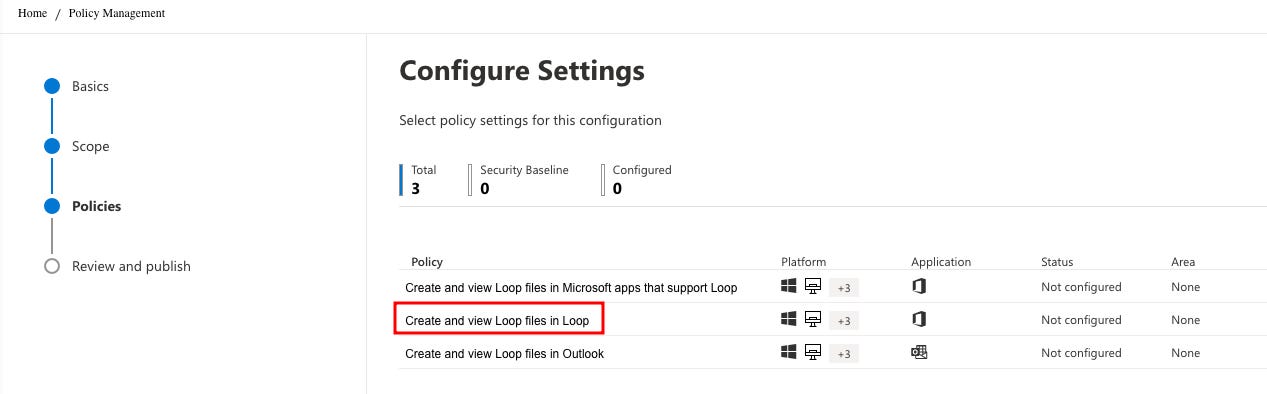Screen dimensions: 1267x394
Task: Open the Policy Management breadcrumb
Action: 117,13
